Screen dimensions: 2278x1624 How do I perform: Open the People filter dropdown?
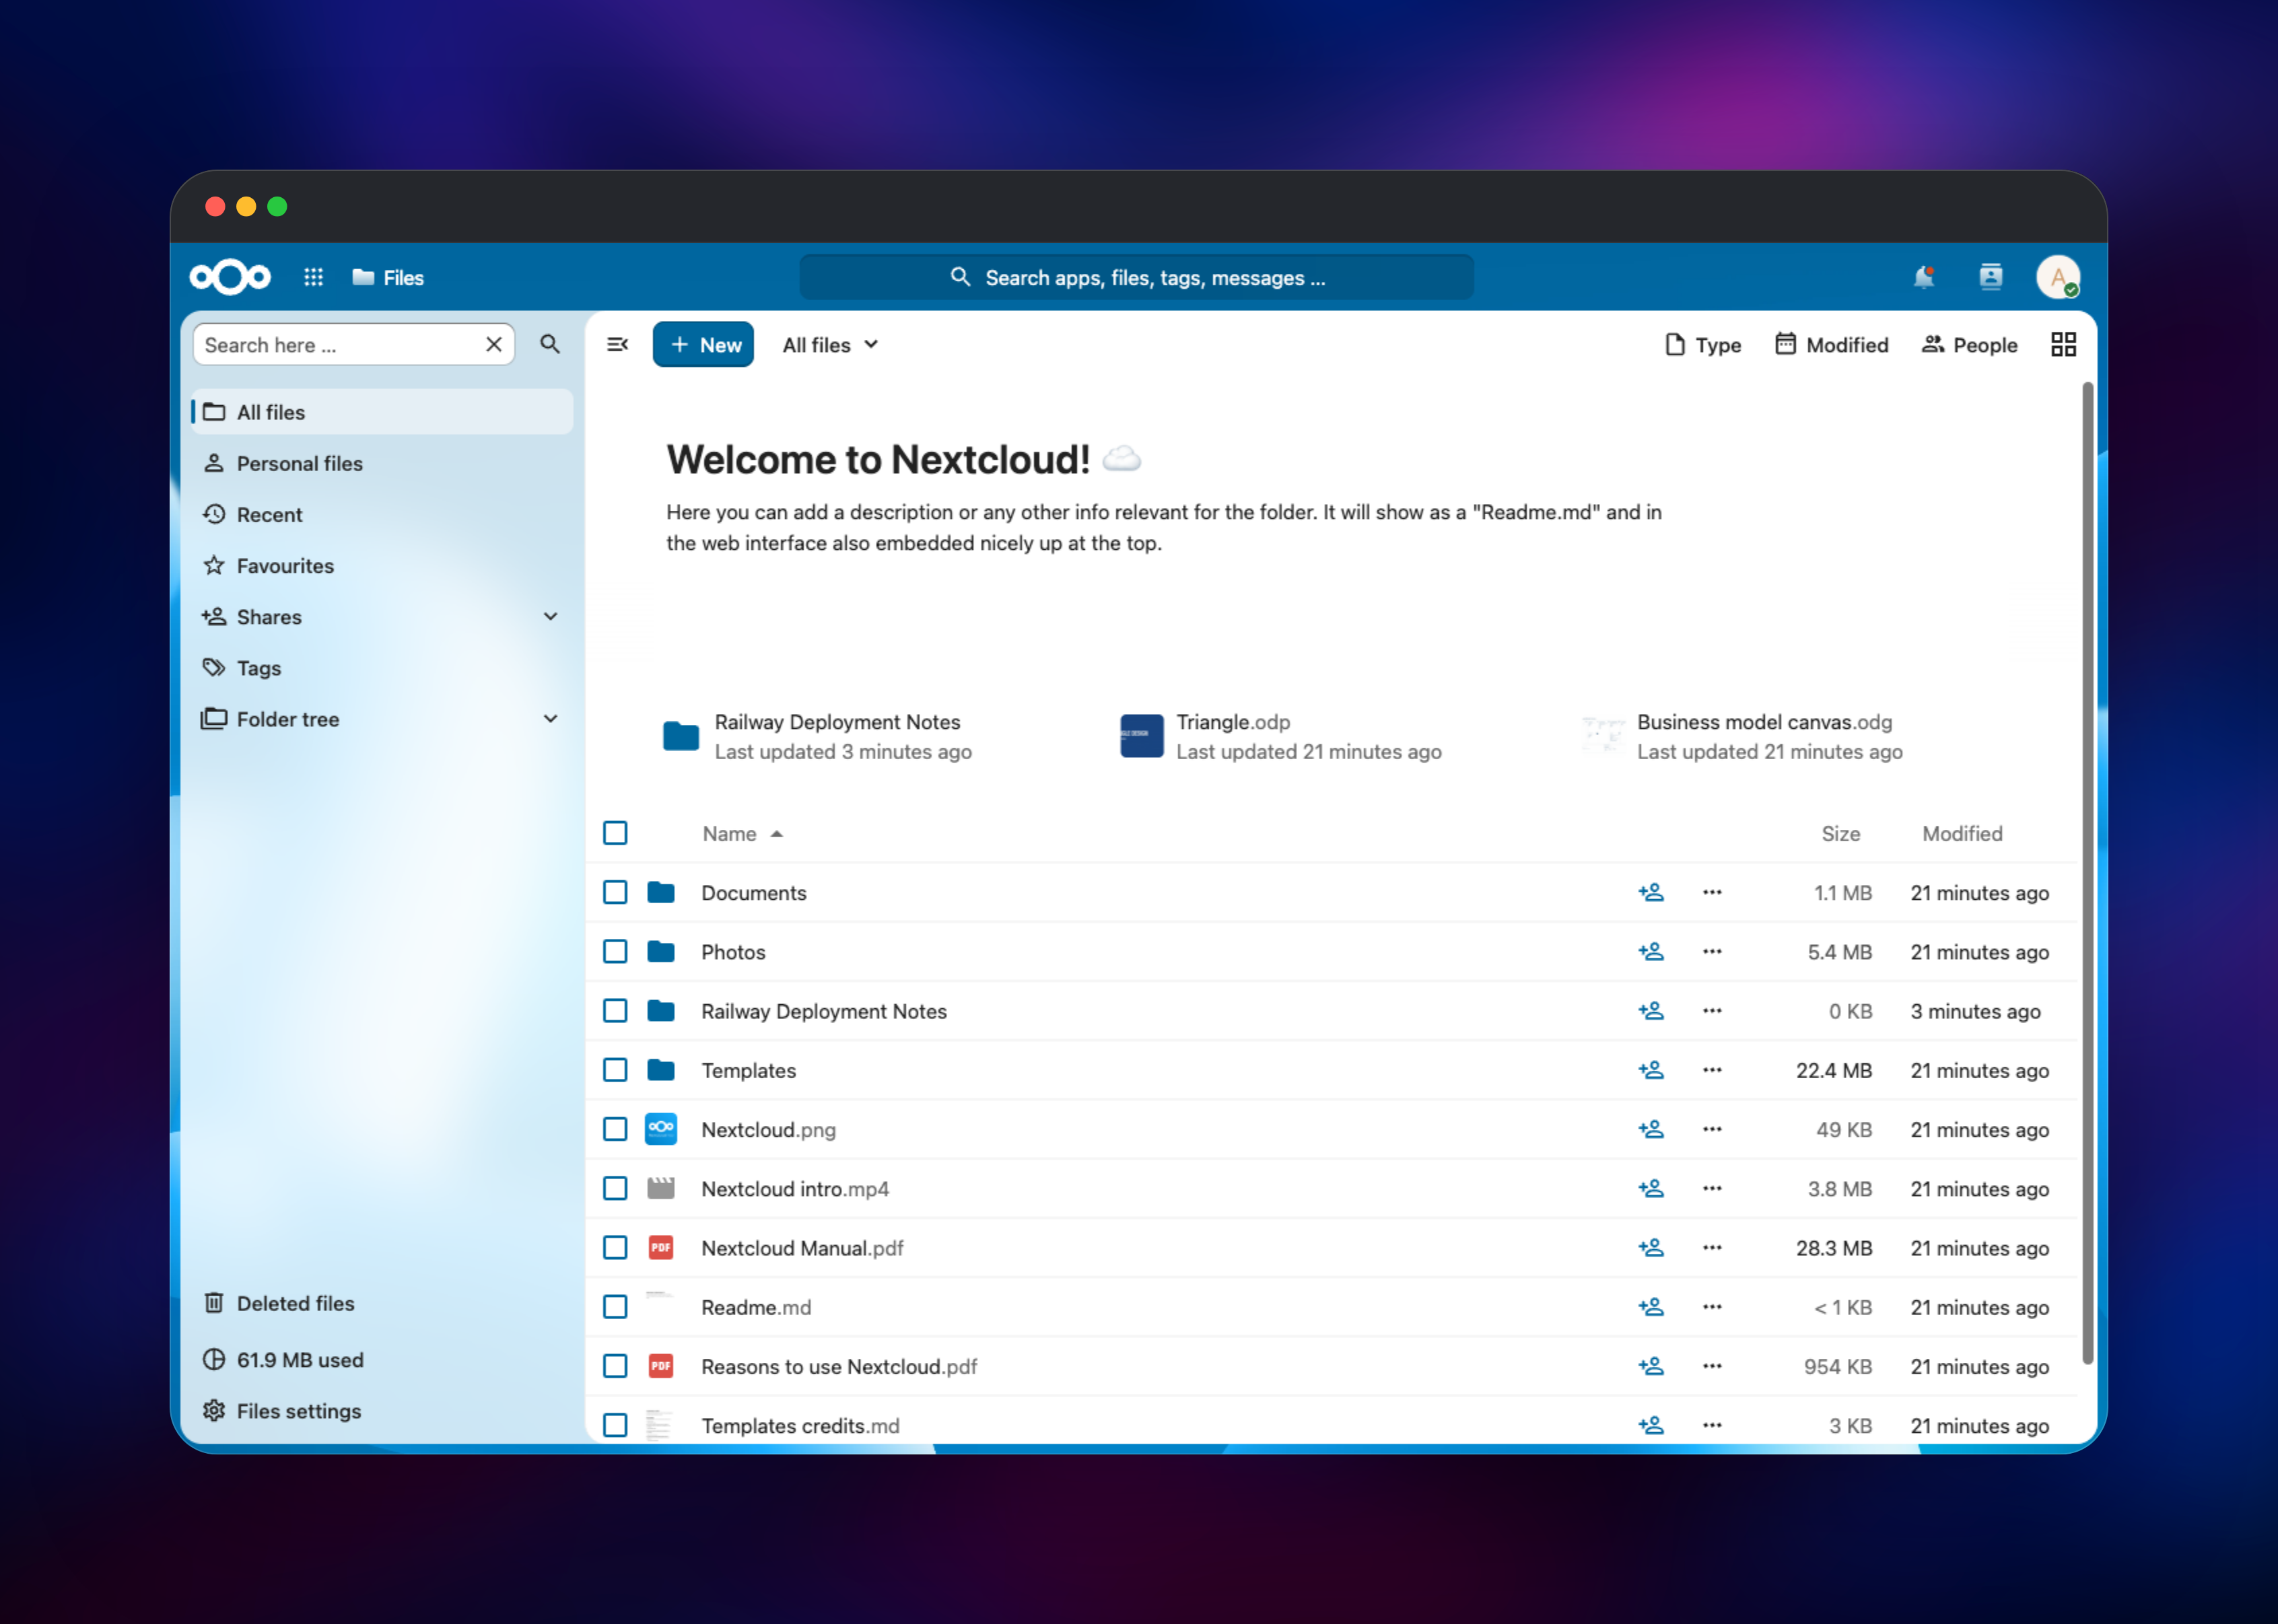(1969, 344)
